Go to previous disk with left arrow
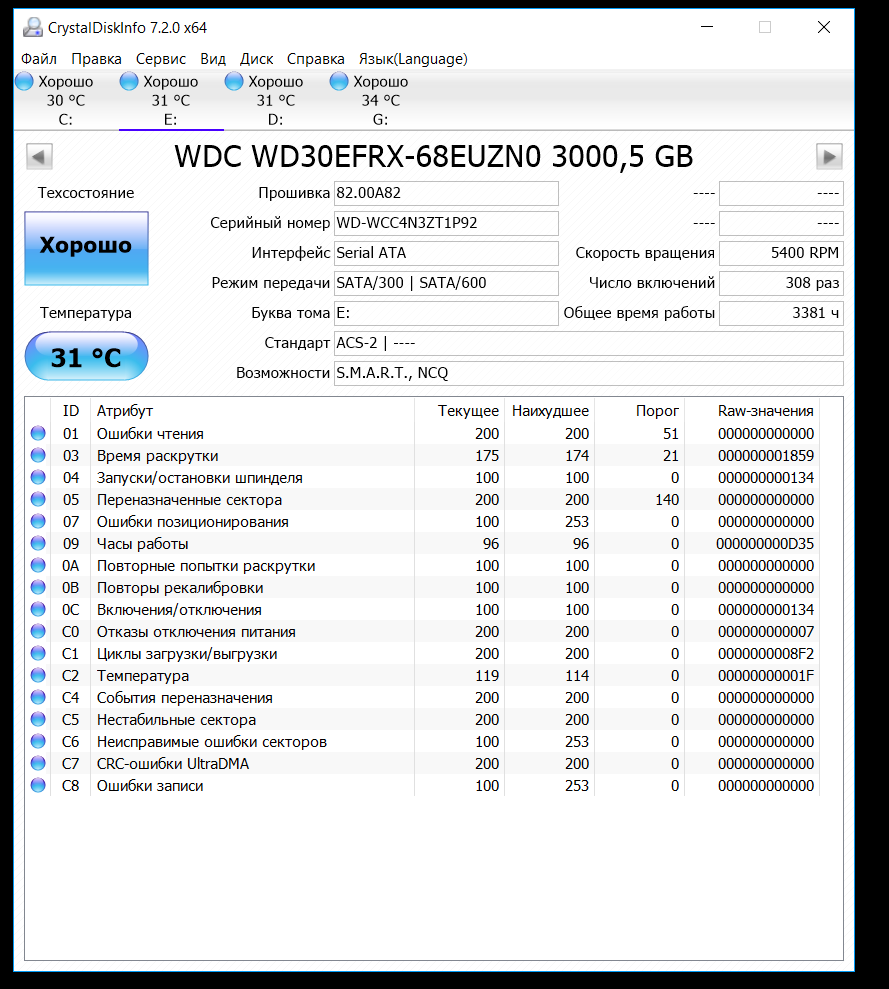 (39, 156)
